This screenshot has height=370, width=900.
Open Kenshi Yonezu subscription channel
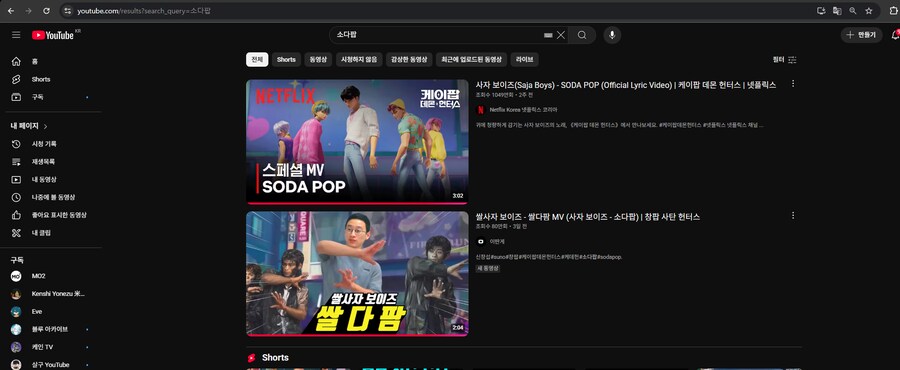(x=58, y=294)
